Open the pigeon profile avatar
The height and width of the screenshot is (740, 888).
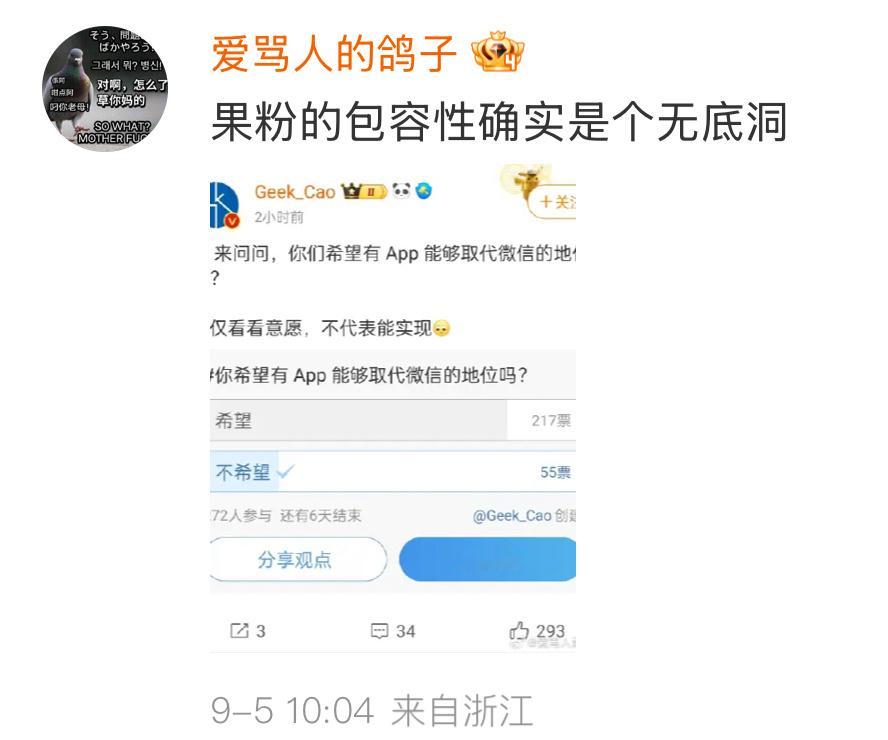coord(105,88)
